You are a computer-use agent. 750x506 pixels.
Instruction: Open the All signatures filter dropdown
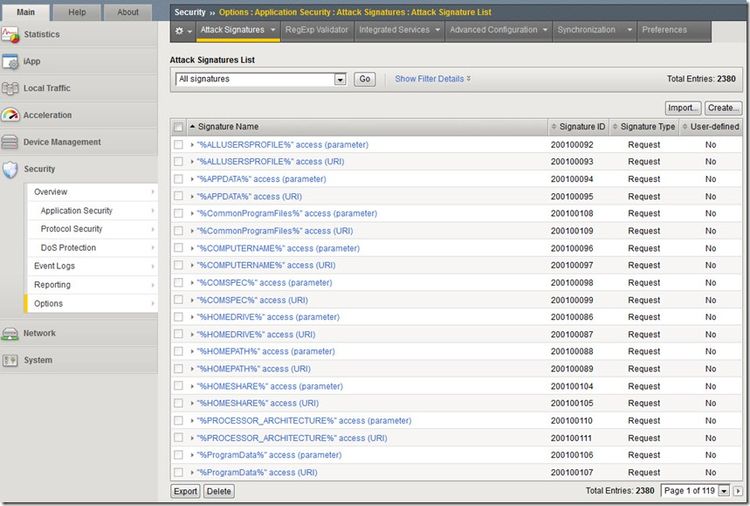pos(340,79)
